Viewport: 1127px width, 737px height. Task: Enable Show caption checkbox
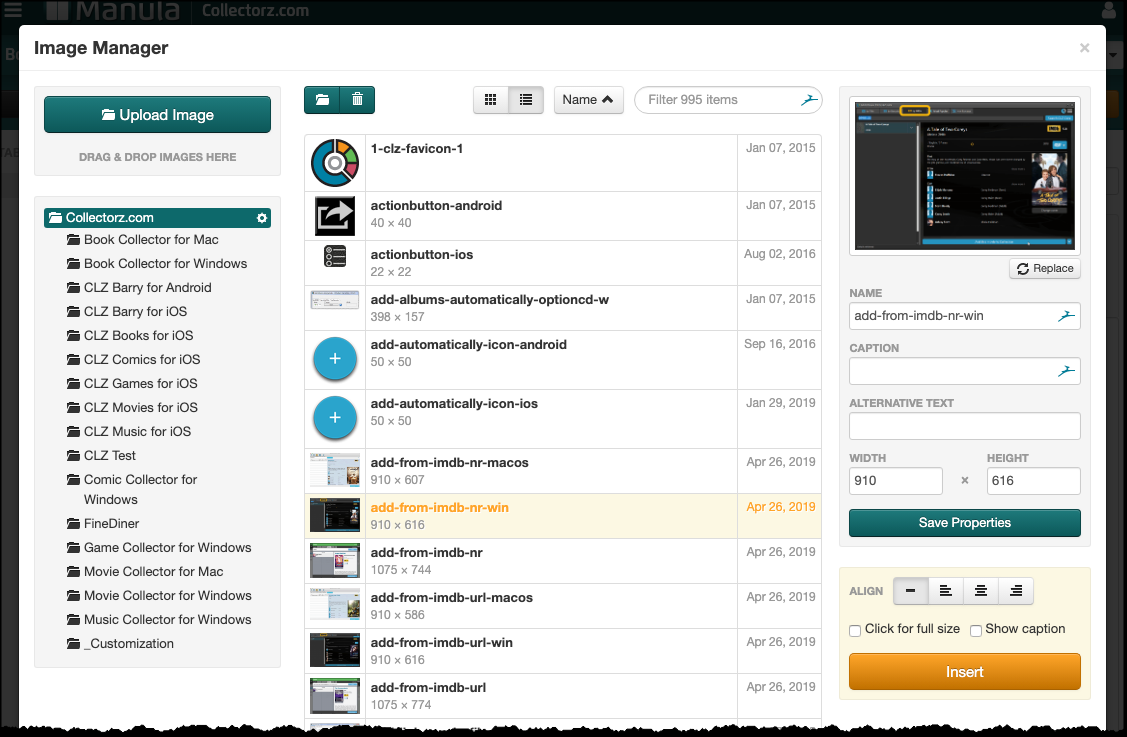tap(976, 631)
